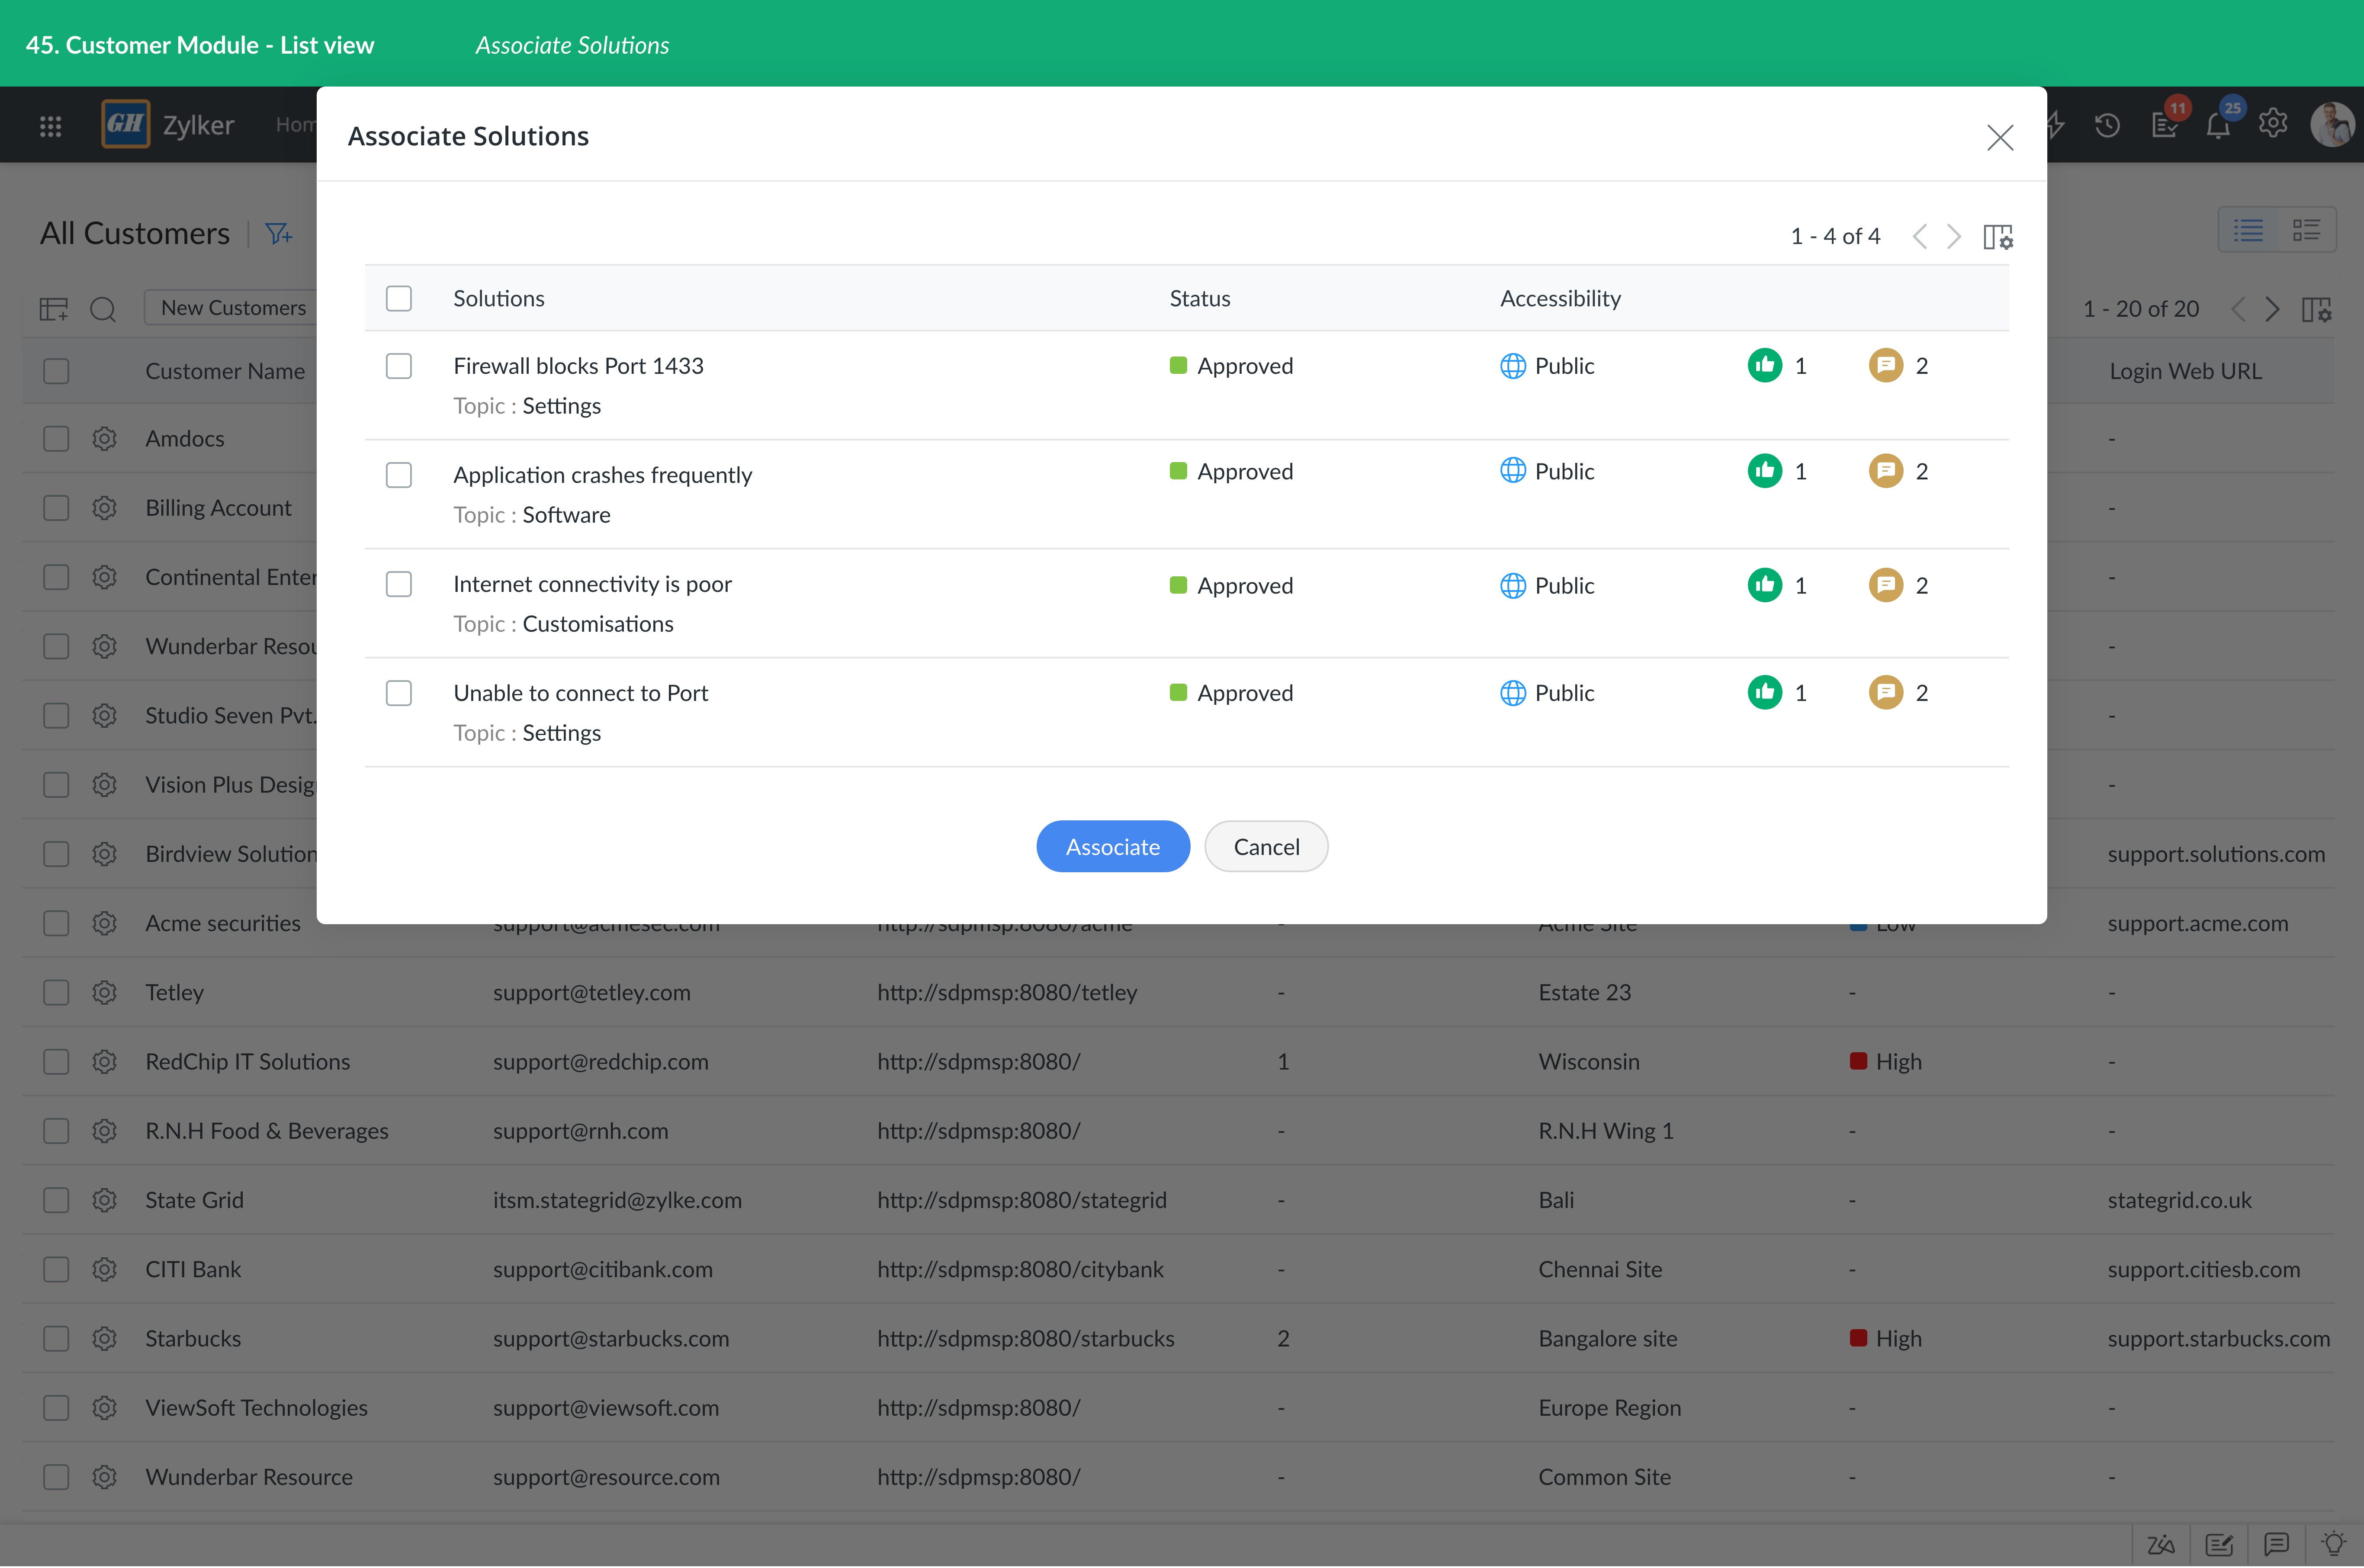Open customers list column chooser icon
The width and height of the screenshot is (2364, 1568).
[2316, 309]
